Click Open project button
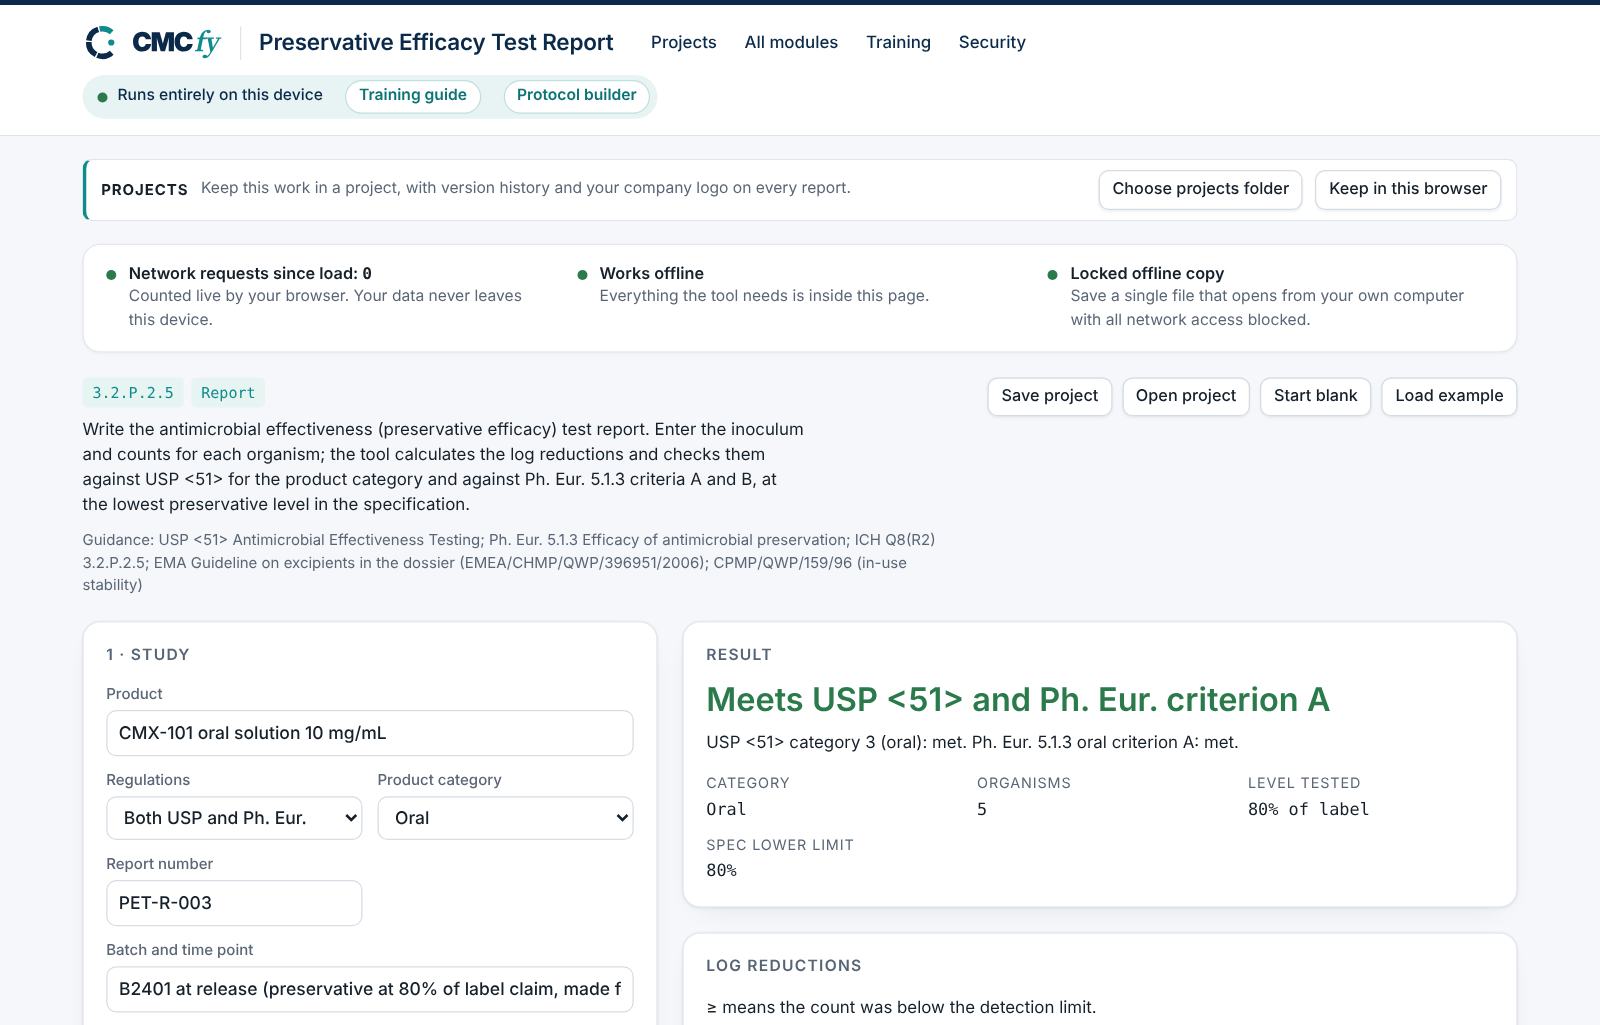Screen dimensions: 1600x1025 coord(1185,396)
